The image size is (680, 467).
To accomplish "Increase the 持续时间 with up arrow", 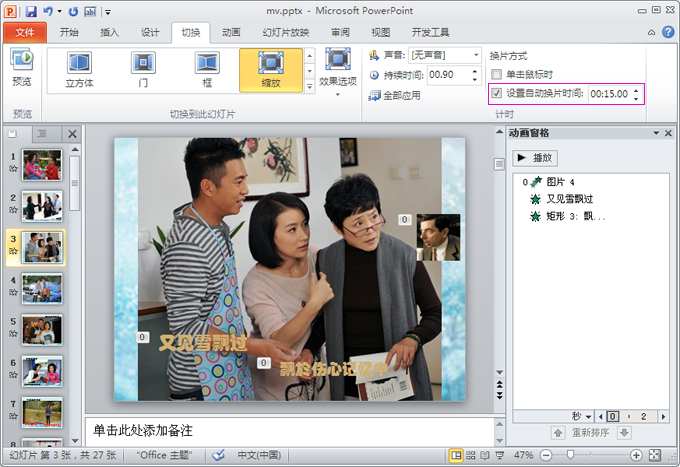I will (x=475, y=72).
